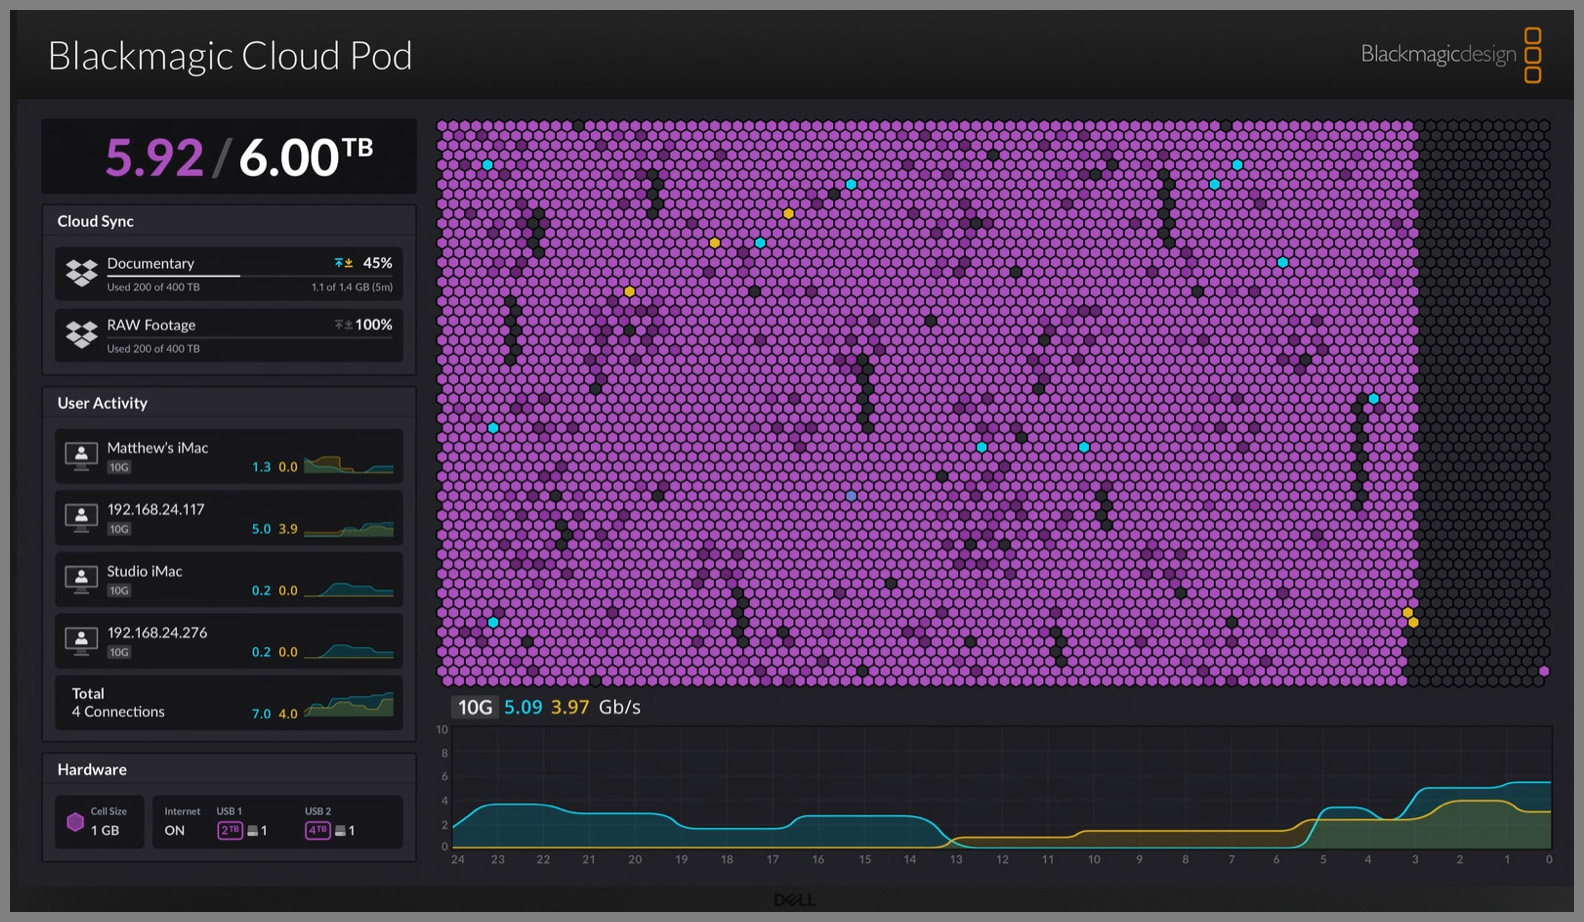Click the yellow 3.97 throughput value
1584x922 pixels.
[x=570, y=707]
